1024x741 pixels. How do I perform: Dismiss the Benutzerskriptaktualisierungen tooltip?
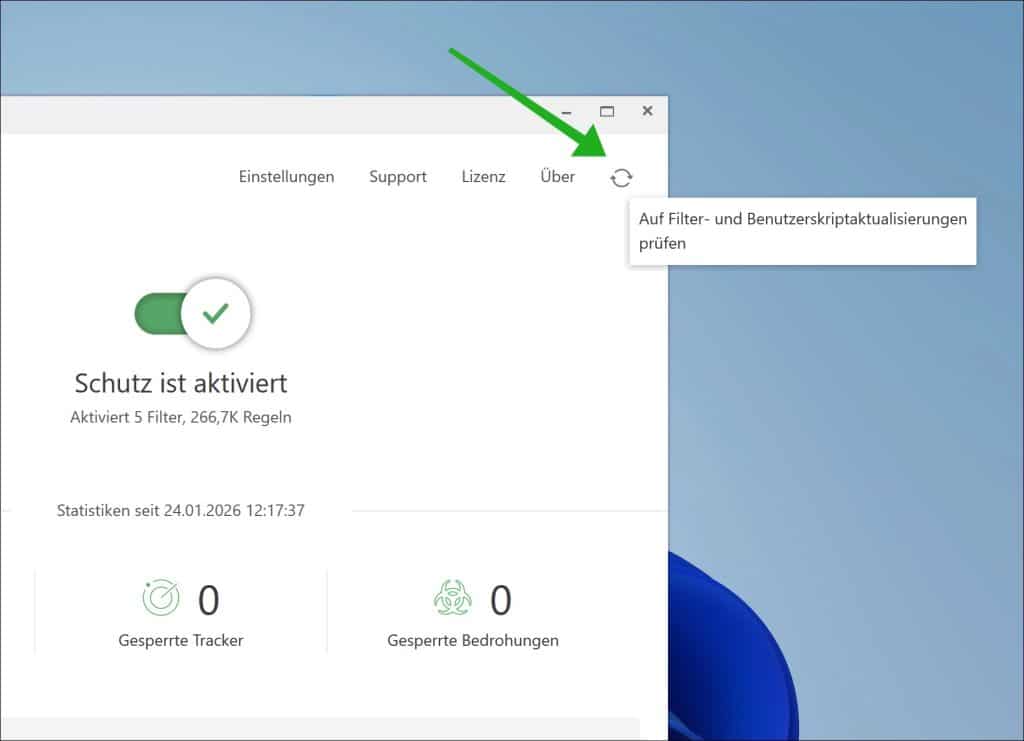[x=803, y=231]
